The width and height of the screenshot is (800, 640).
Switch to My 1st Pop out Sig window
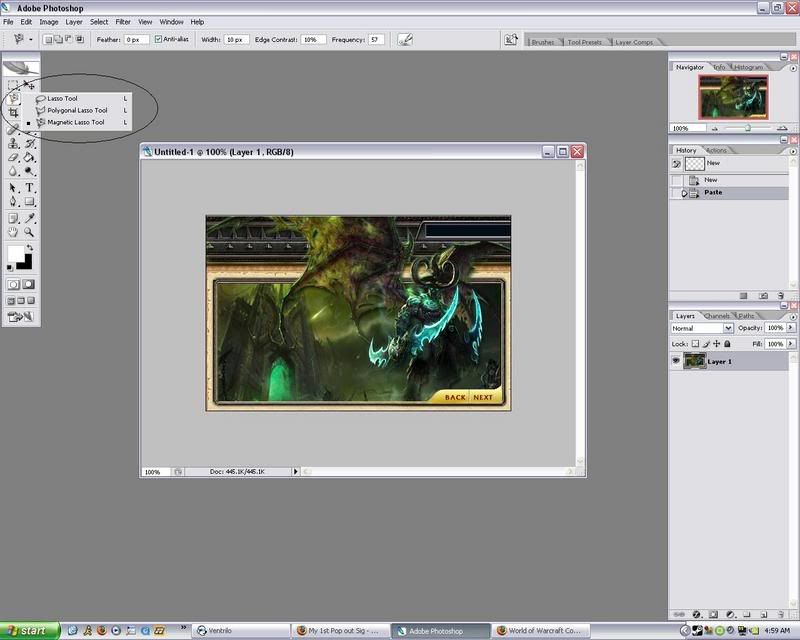(x=341, y=631)
